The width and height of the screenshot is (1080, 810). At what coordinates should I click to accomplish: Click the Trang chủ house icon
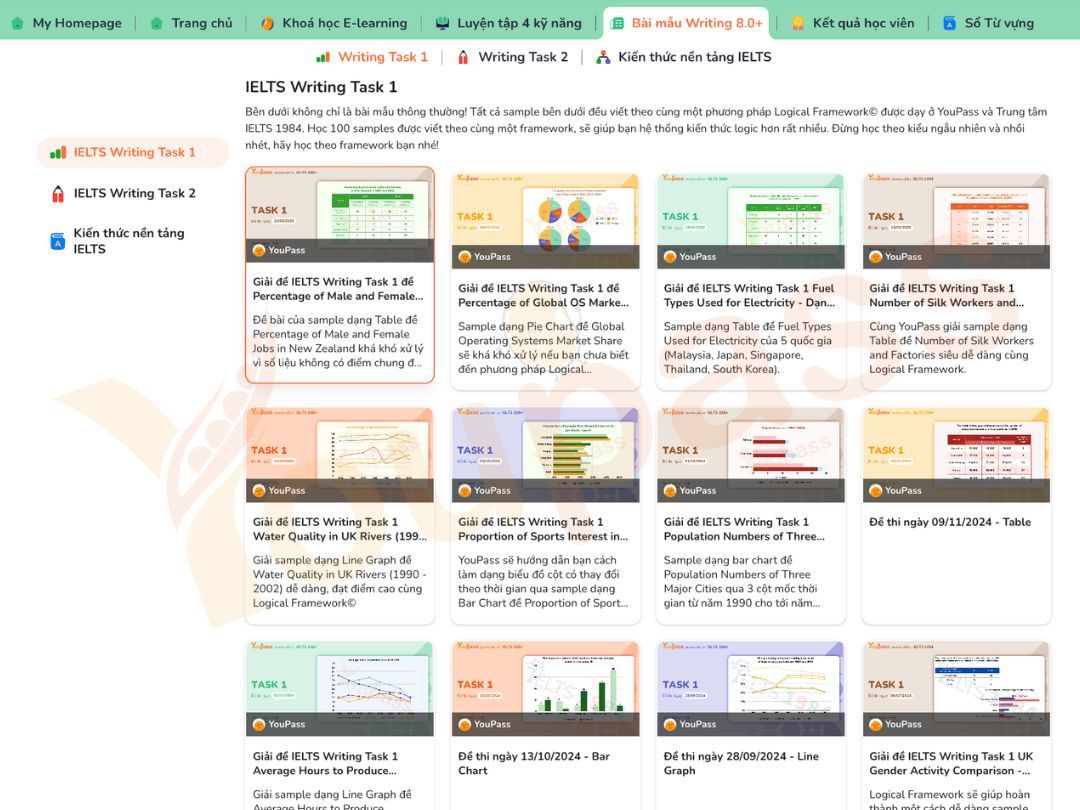tap(157, 23)
